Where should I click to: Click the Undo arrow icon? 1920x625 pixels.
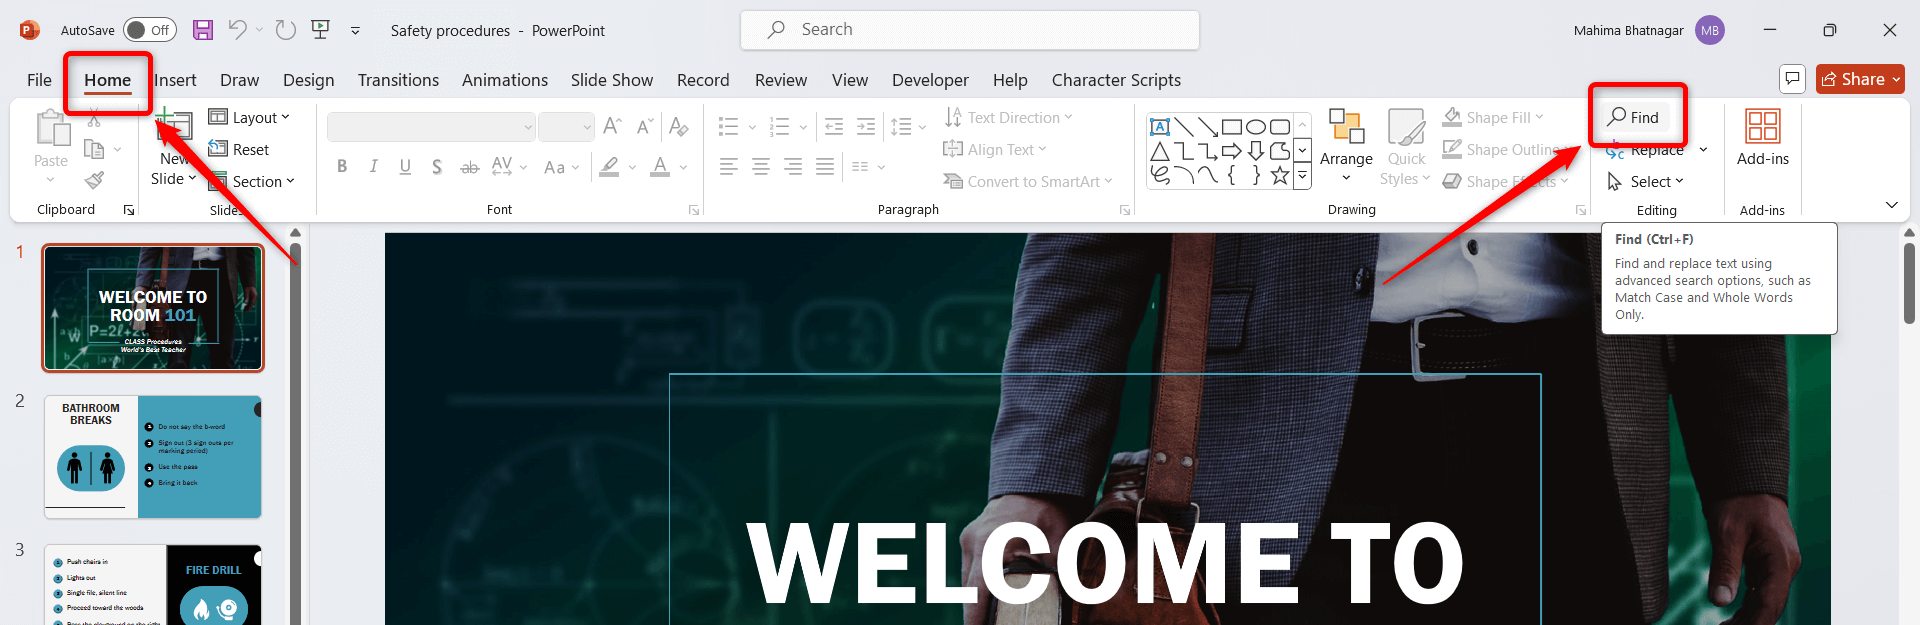[237, 30]
